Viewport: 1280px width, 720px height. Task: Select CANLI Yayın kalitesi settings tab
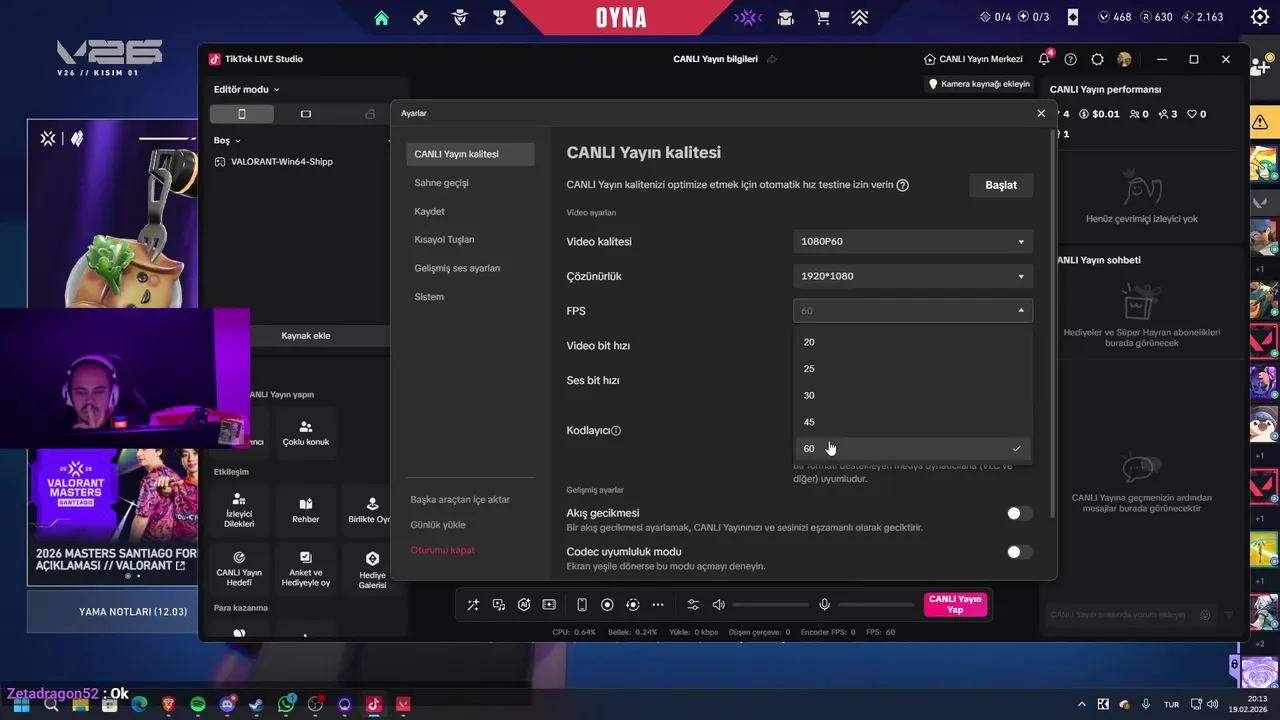click(470, 154)
